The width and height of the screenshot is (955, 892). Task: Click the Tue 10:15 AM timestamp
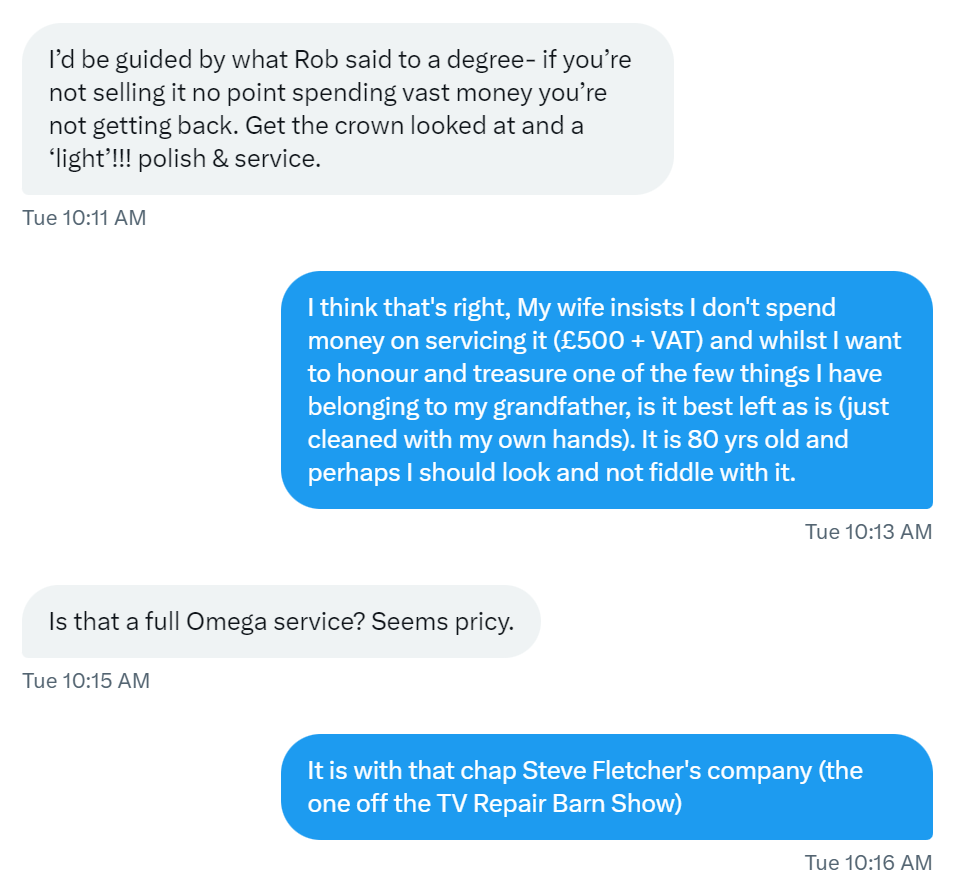coord(86,680)
